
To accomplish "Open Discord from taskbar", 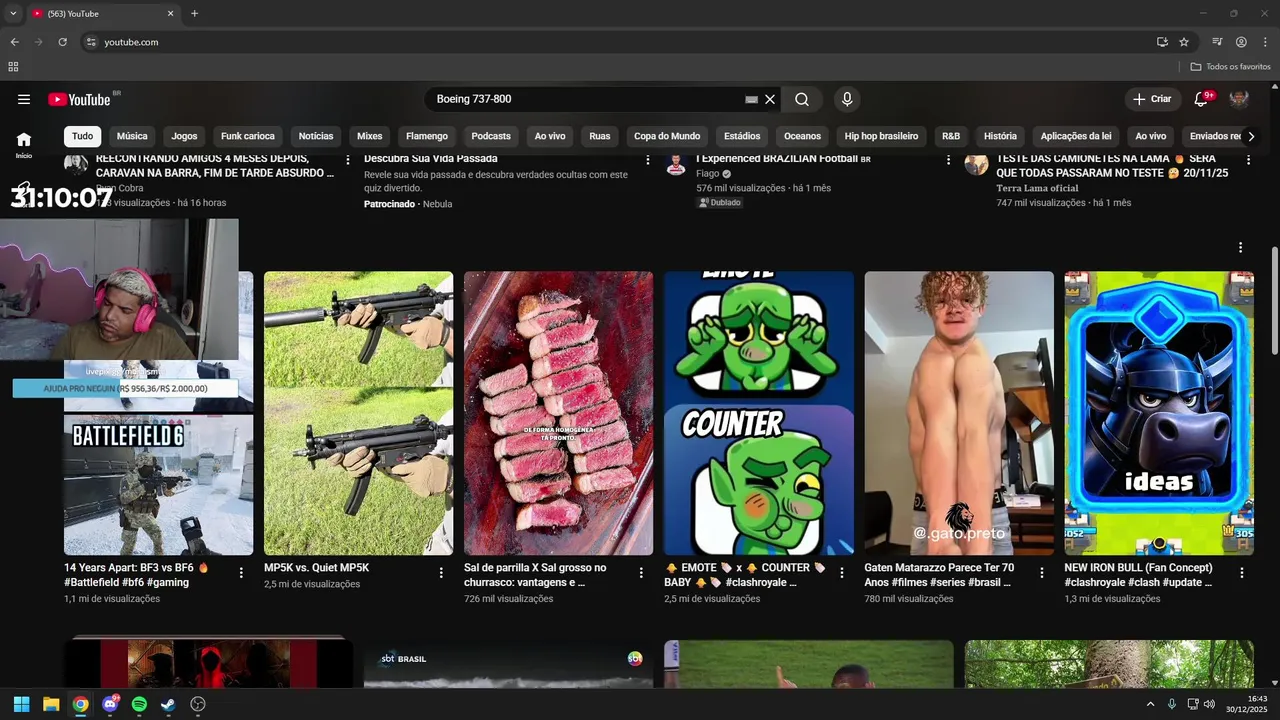I will coord(110,704).
